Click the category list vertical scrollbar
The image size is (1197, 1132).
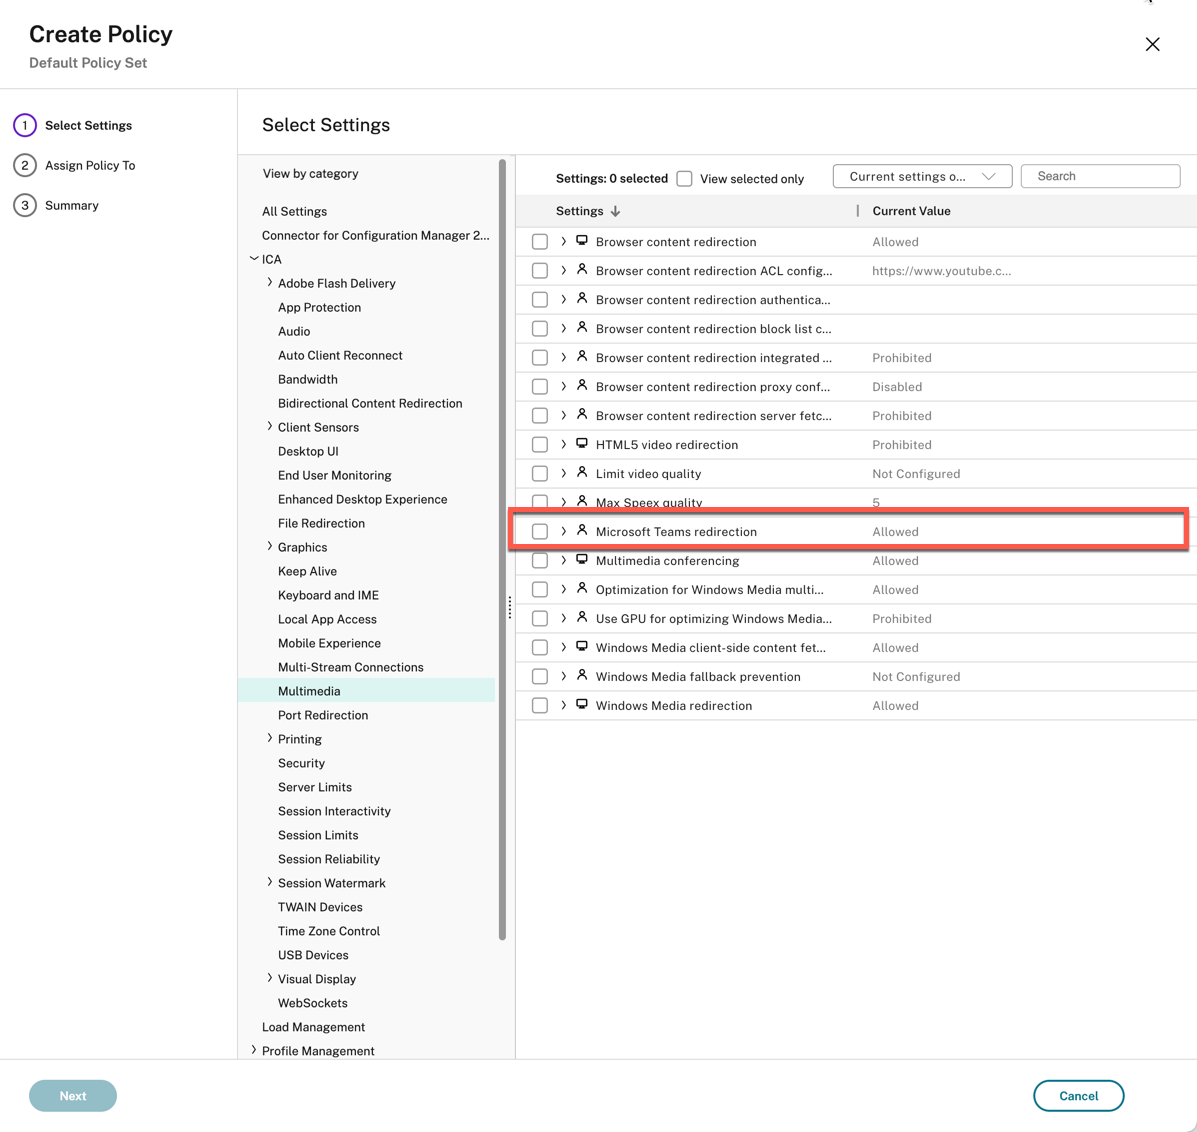[x=502, y=550]
